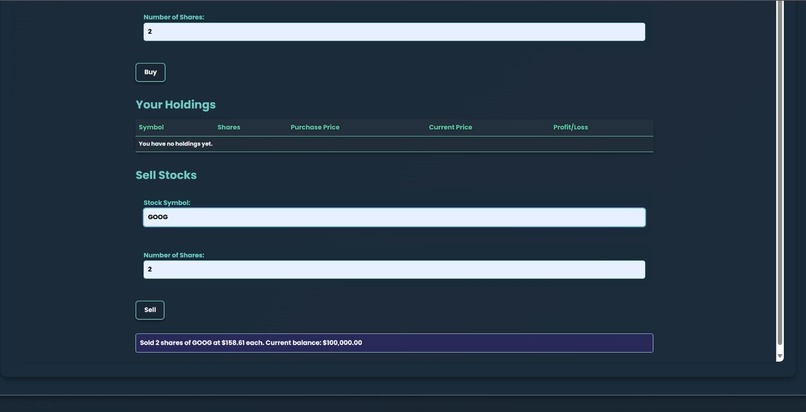Select the Current Price column header
The image size is (806, 412).
(x=450, y=127)
